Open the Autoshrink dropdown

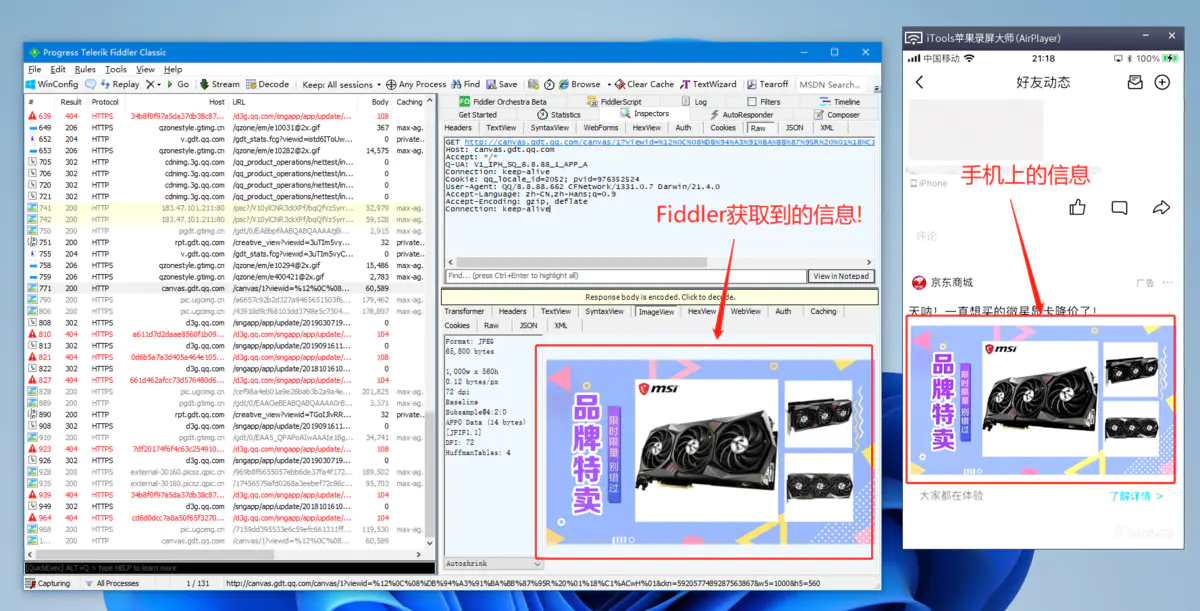click(493, 564)
